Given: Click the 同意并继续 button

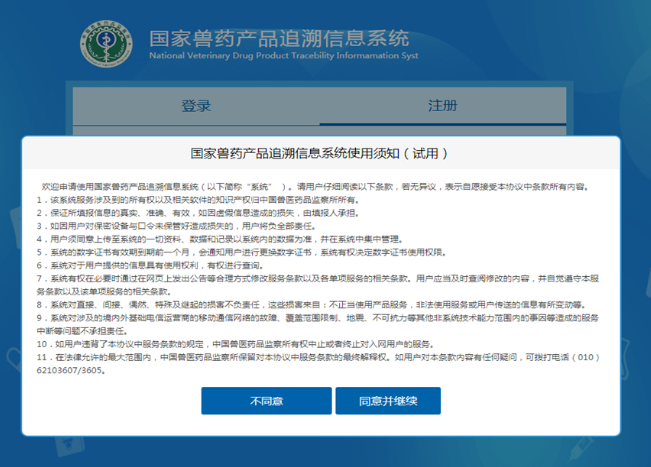Looking at the screenshot, I should [388, 401].
